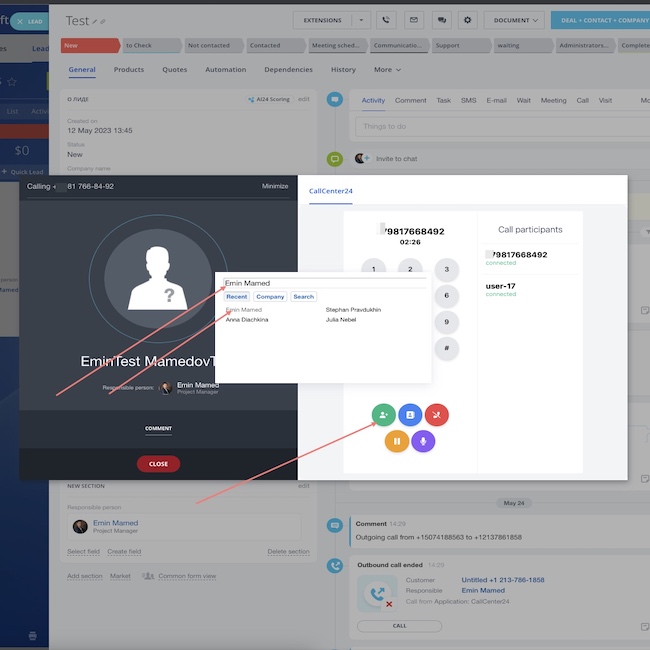
Task: Click the red Close button on the call card
Action: (159, 464)
